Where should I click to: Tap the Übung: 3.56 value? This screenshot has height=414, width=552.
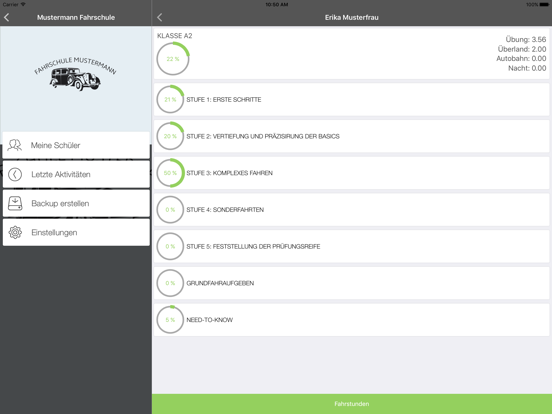pyautogui.click(x=526, y=39)
